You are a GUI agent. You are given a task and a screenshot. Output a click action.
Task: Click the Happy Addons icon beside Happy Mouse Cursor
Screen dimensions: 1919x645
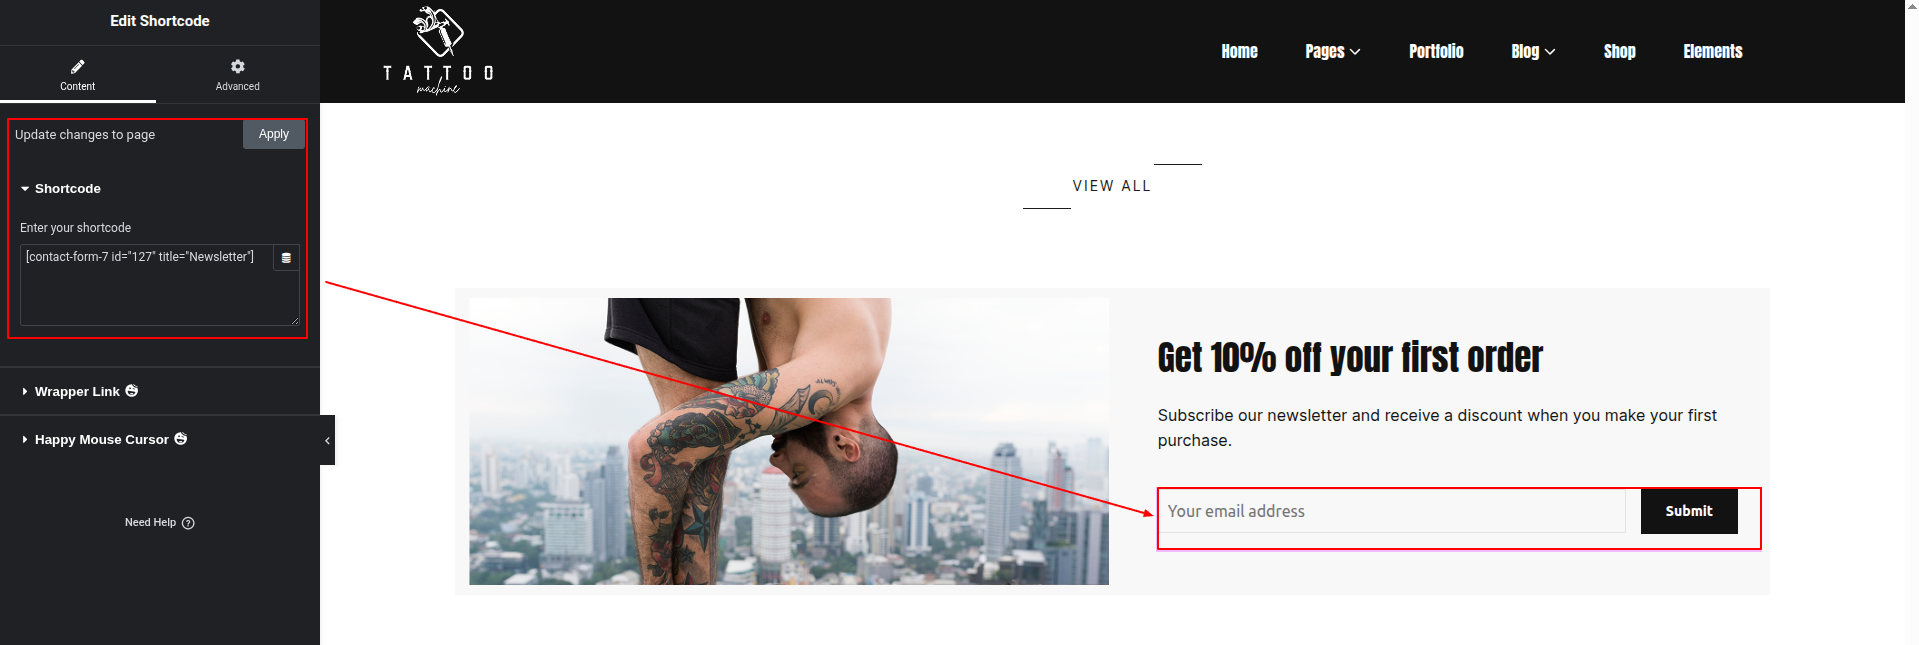point(181,439)
